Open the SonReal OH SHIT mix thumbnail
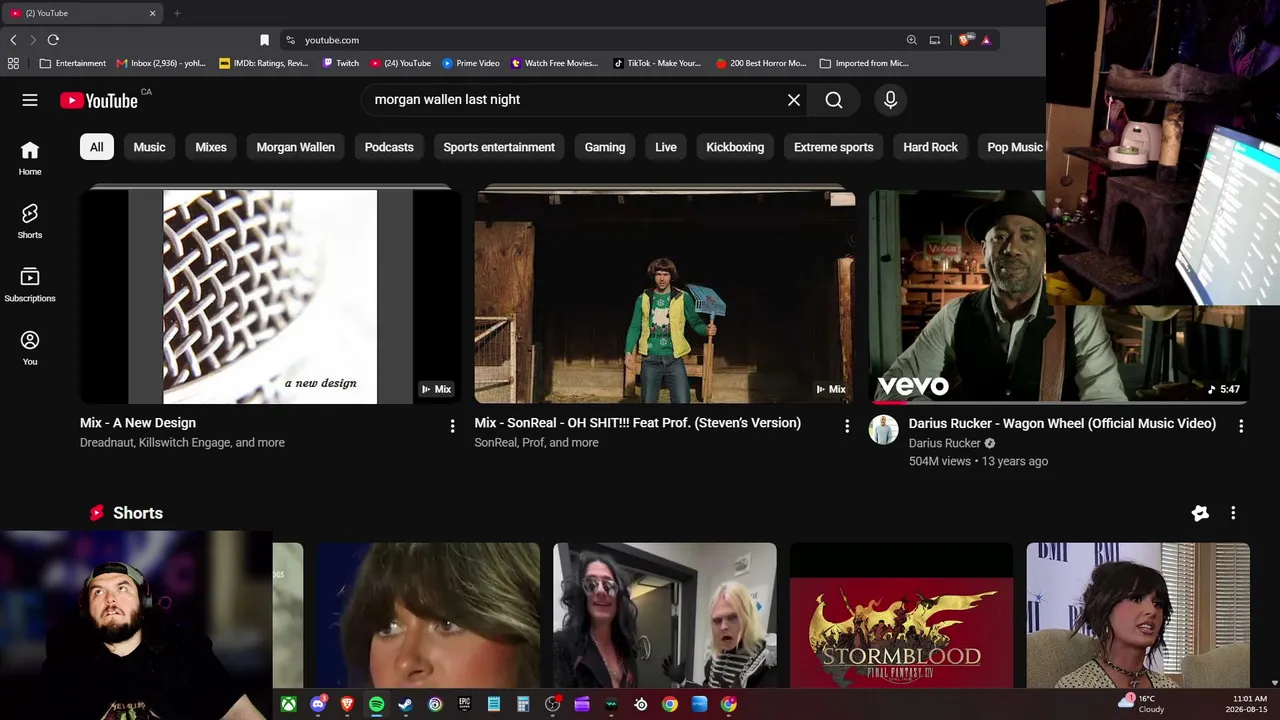 point(665,297)
